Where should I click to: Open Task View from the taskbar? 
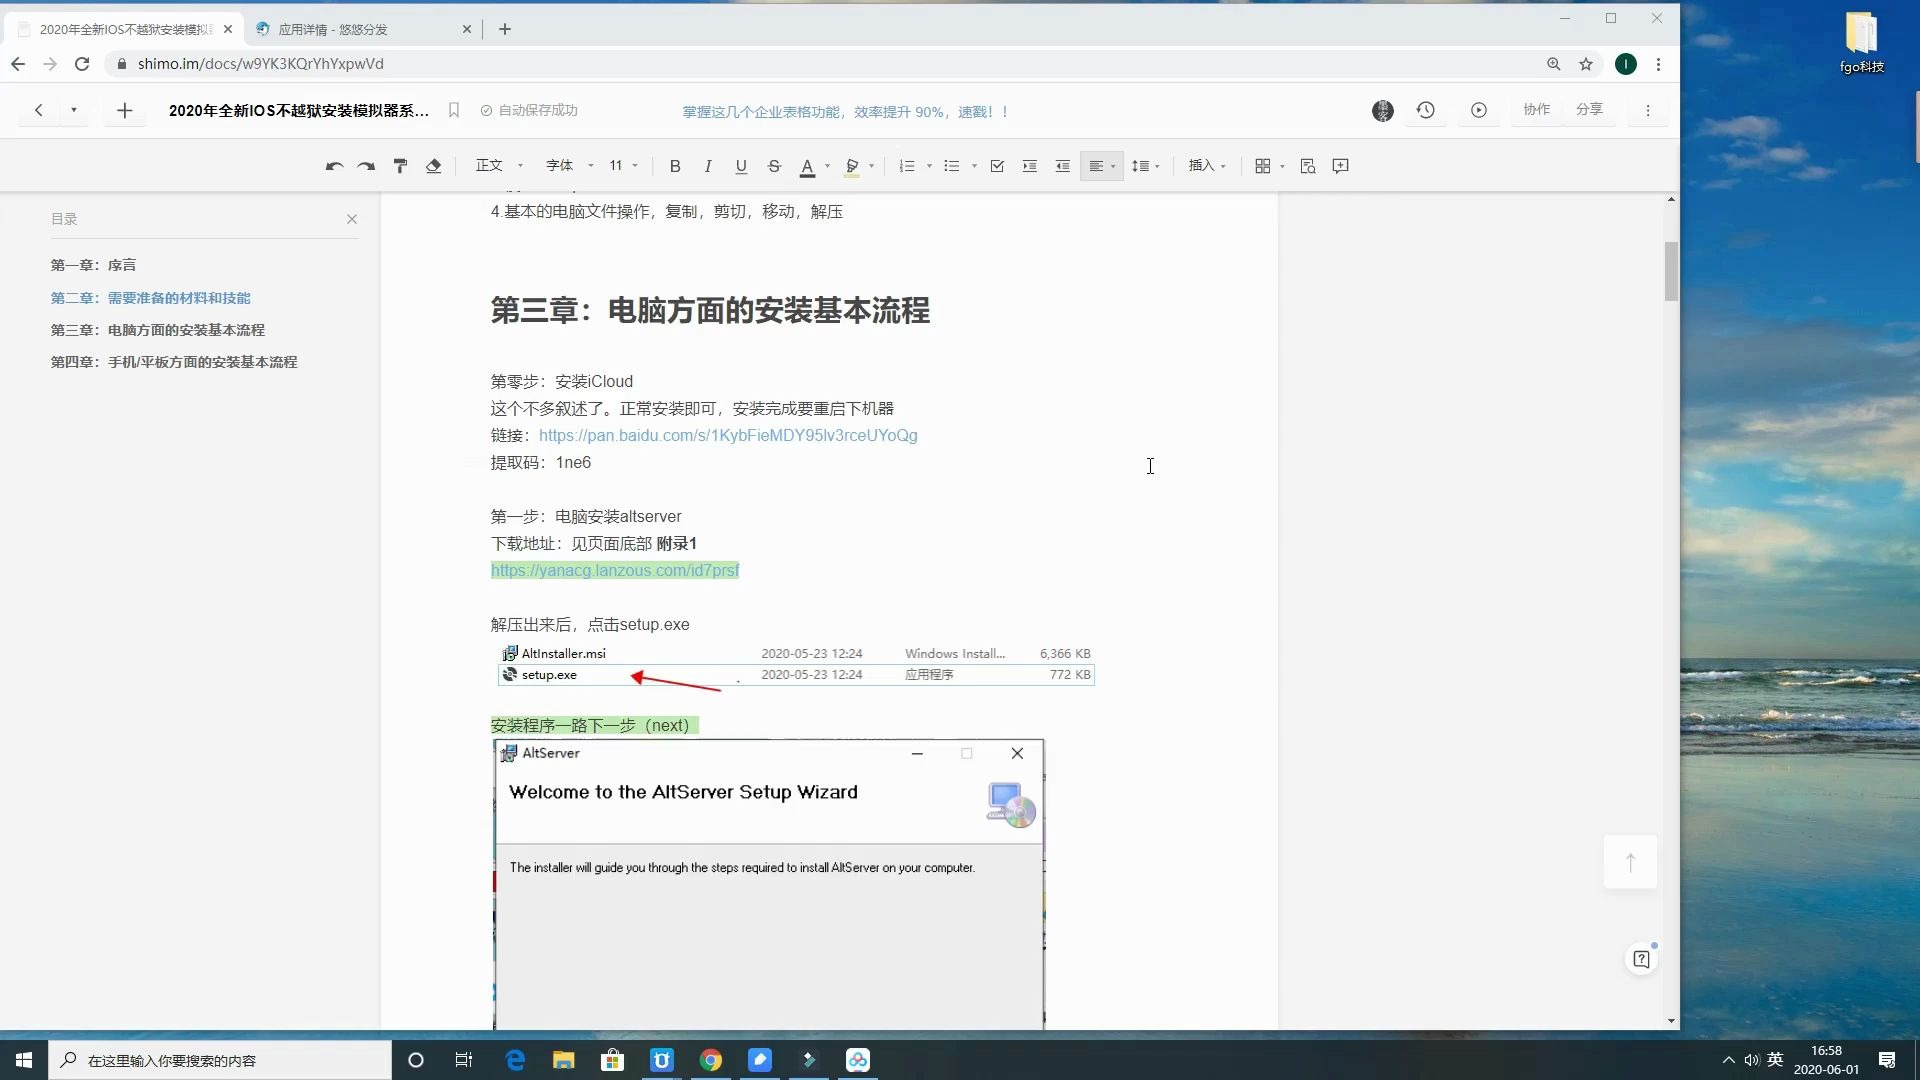click(x=464, y=1060)
